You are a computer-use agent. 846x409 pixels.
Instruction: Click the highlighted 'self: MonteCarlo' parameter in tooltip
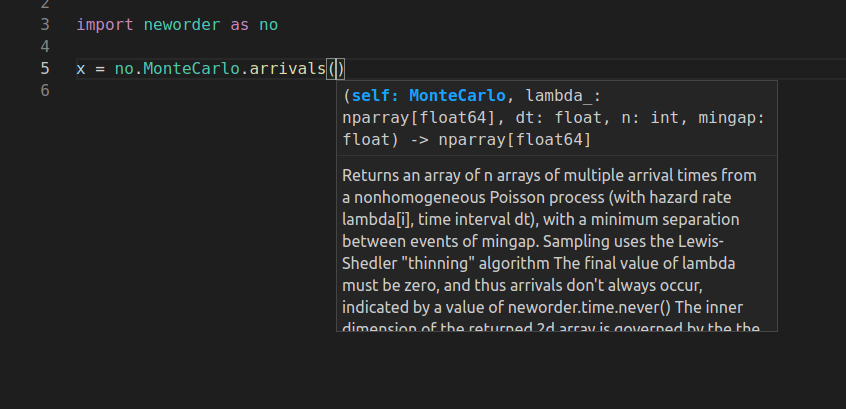[x=428, y=96]
